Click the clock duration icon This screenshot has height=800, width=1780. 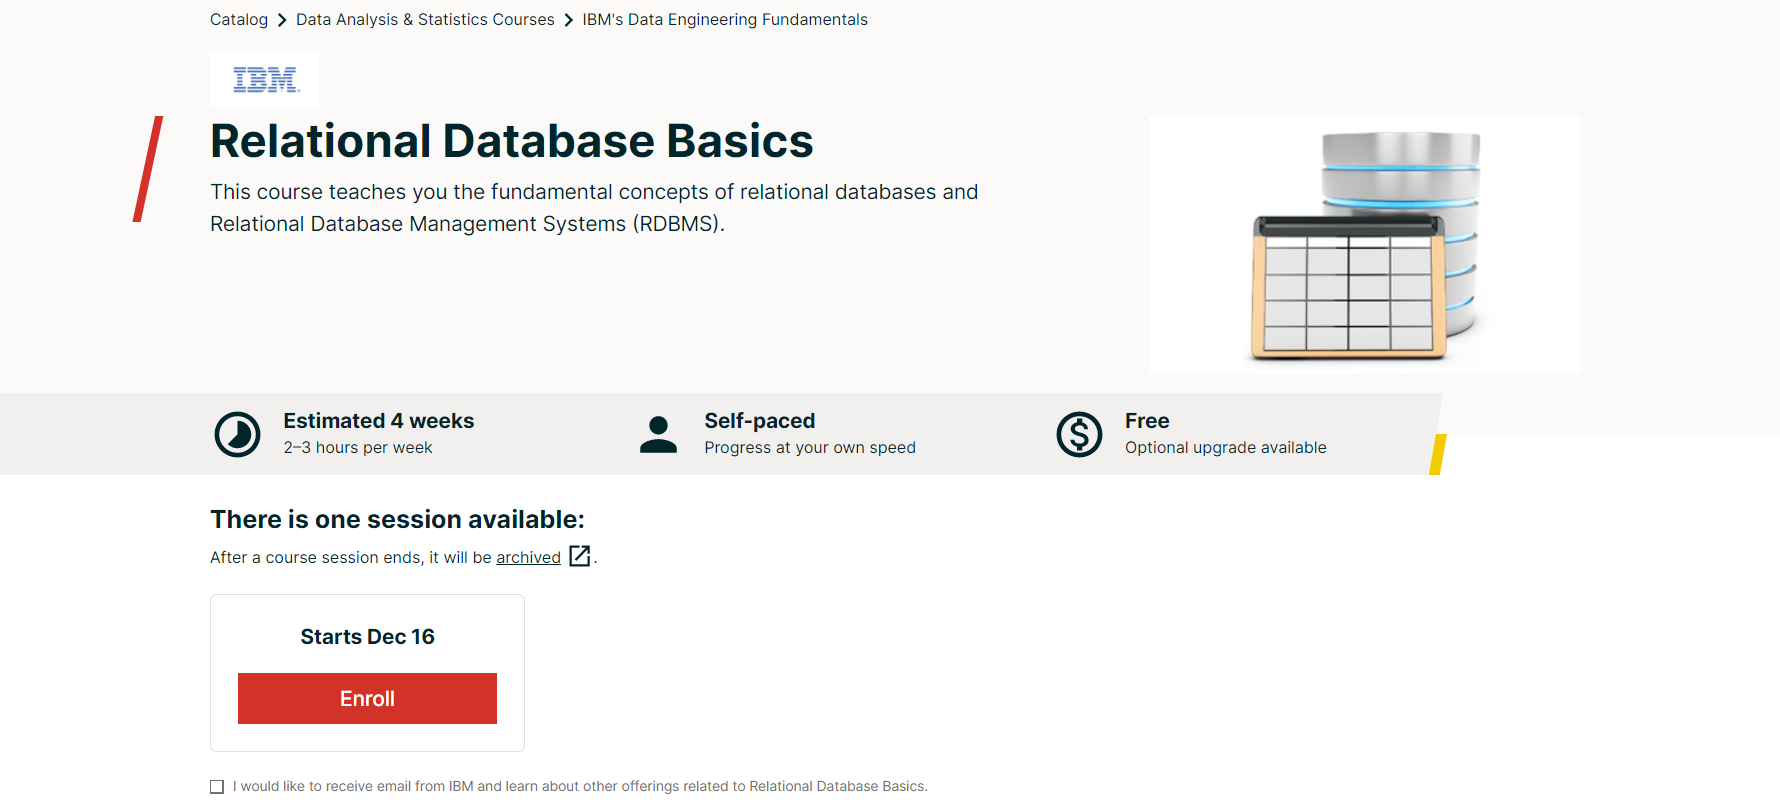pyautogui.click(x=238, y=434)
